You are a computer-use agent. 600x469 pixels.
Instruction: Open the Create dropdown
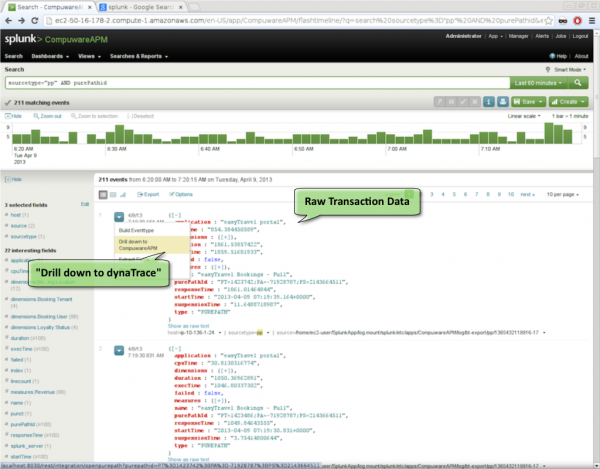(x=568, y=102)
